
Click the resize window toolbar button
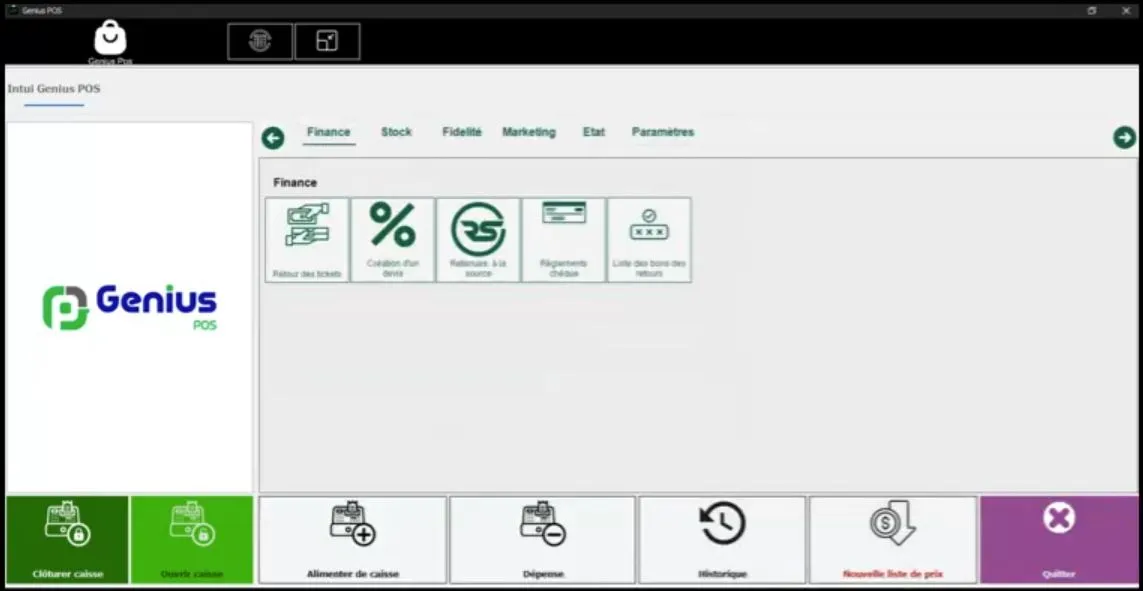click(x=327, y=42)
